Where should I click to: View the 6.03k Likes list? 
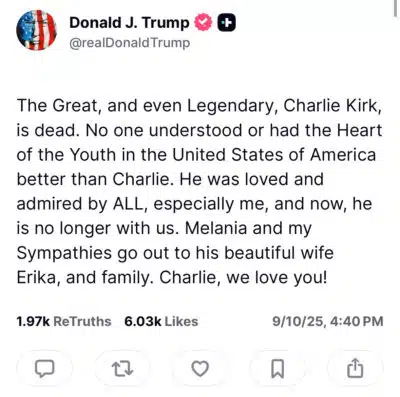pos(161,321)
